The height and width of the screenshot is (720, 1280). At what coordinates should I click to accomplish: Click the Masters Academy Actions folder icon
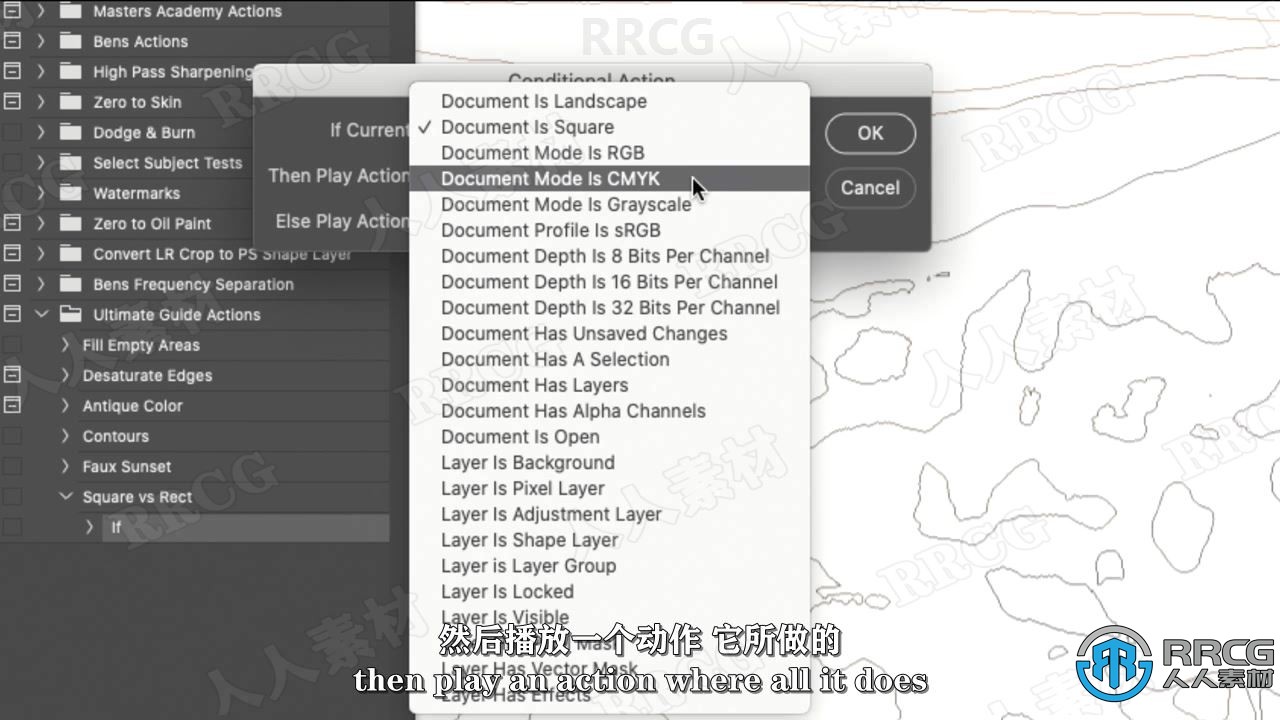click(70, 12)
